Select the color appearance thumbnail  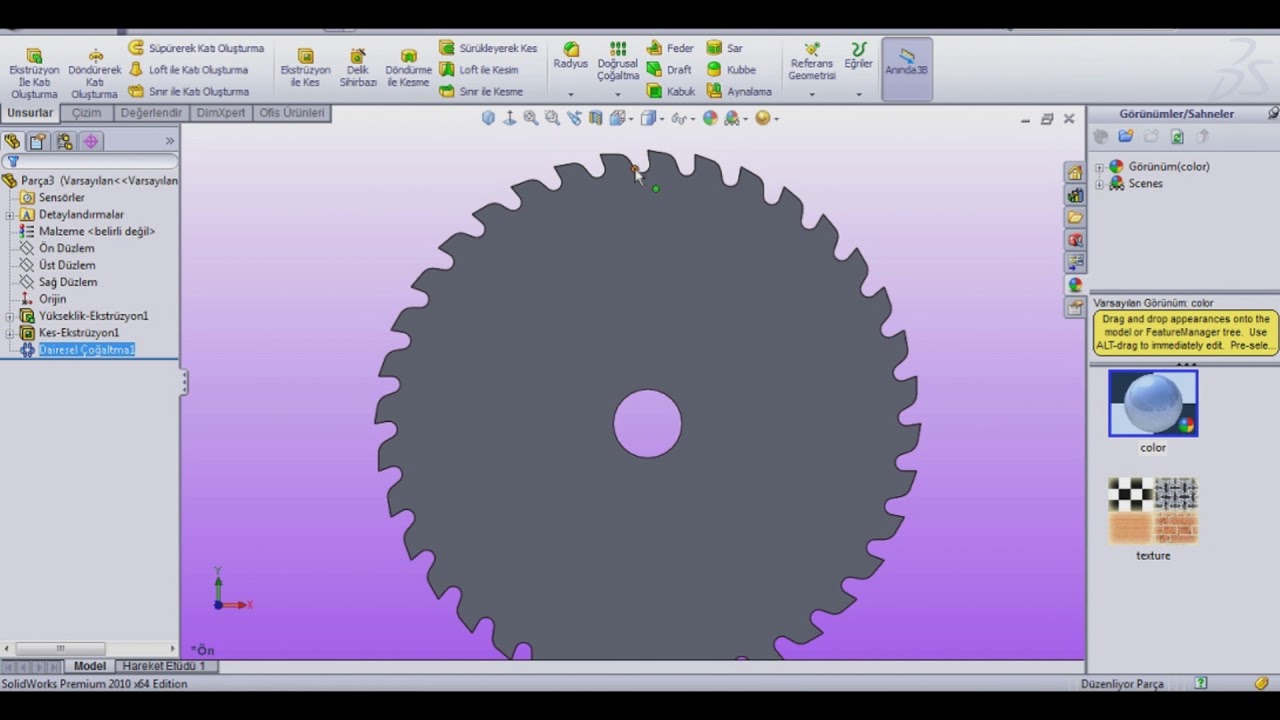tap(1153, 404)
